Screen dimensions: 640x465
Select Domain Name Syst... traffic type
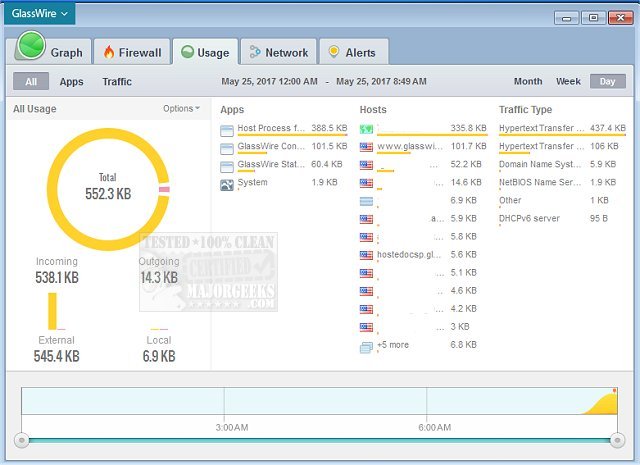[562, 165]
